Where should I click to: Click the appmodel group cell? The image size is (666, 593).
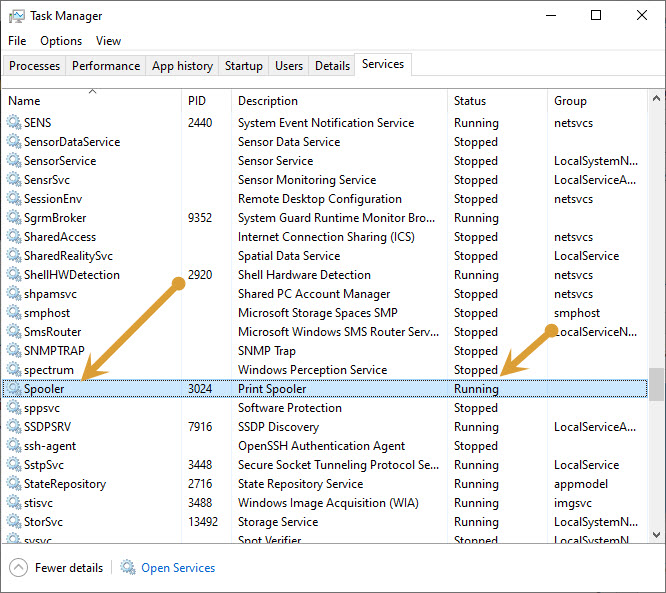click(x=581, y=484)
